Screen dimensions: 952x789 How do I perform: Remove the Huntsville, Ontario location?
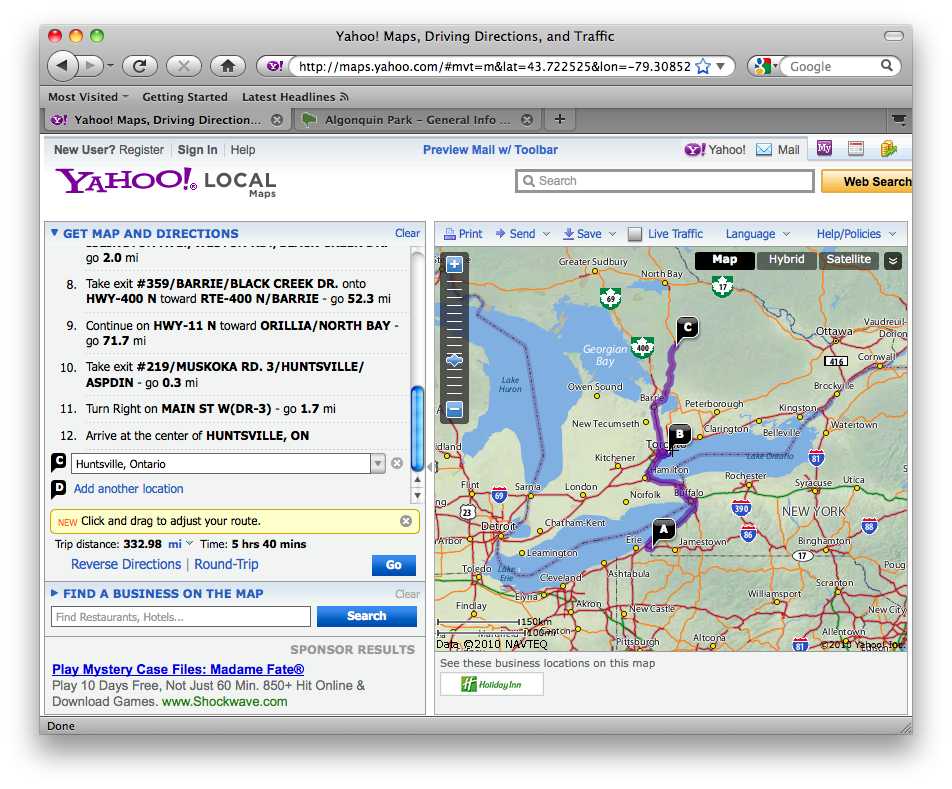pyautogui.click(x=397, y=464)
